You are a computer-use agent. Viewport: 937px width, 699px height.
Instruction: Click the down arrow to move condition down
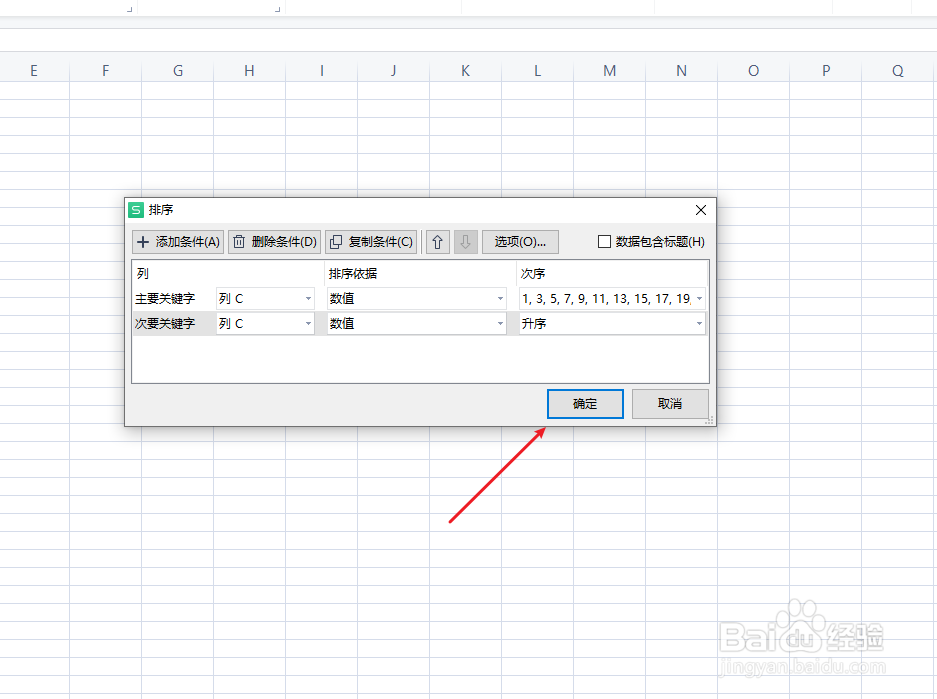pyautogui.click(x=465, y=241)
